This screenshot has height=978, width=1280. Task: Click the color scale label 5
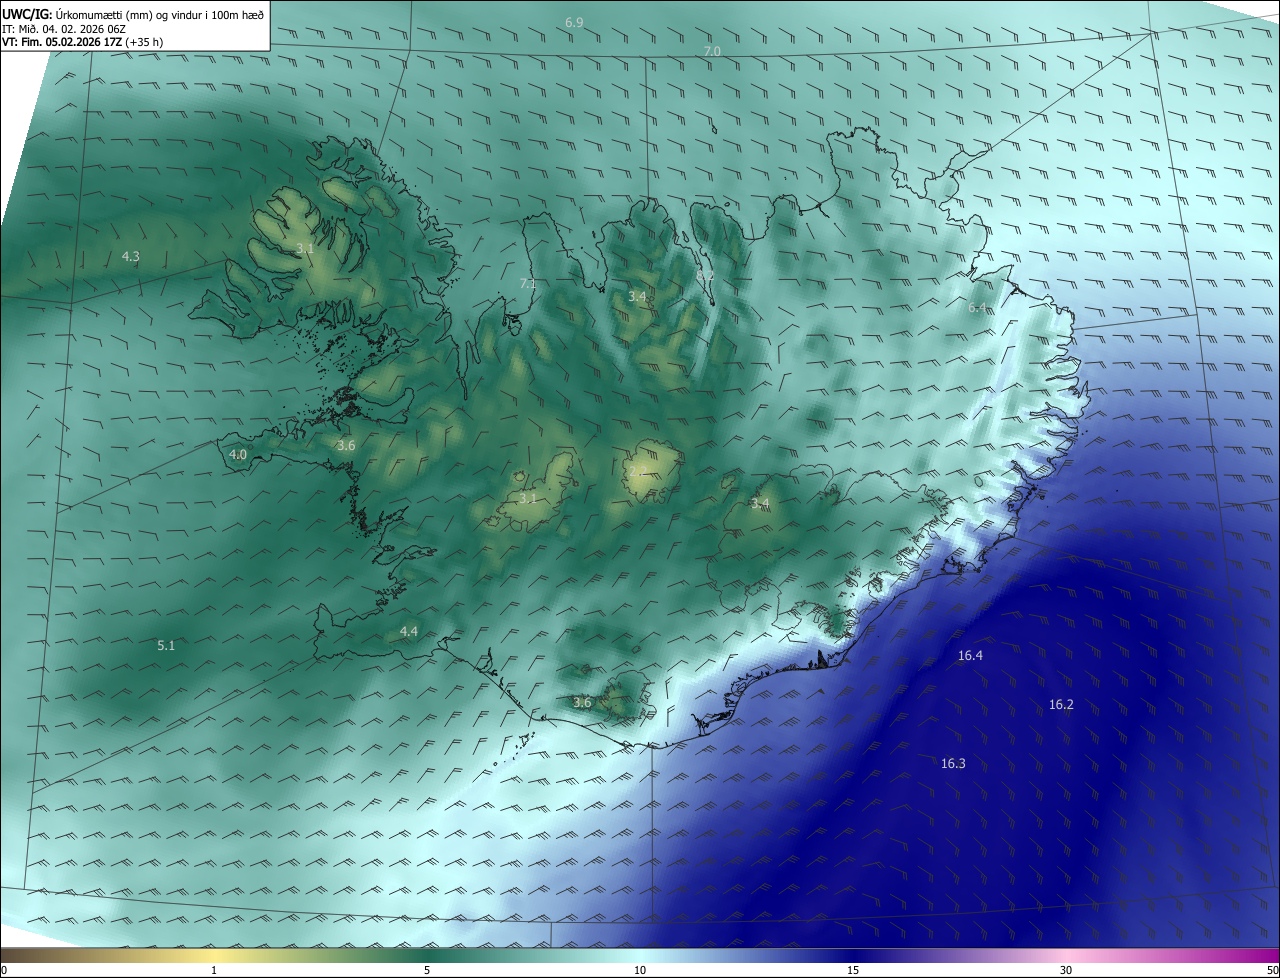[x=427, y=970]
